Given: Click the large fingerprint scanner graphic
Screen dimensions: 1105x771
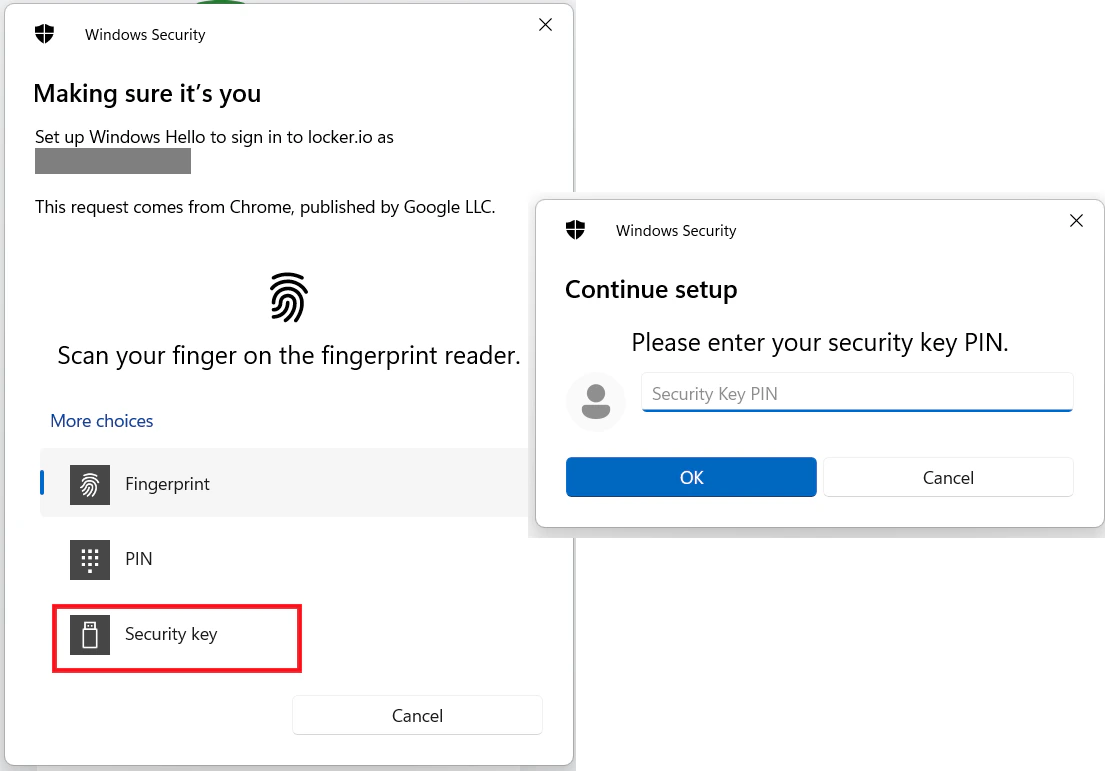Looking at the screenshot, I should (x=288, y=296).
